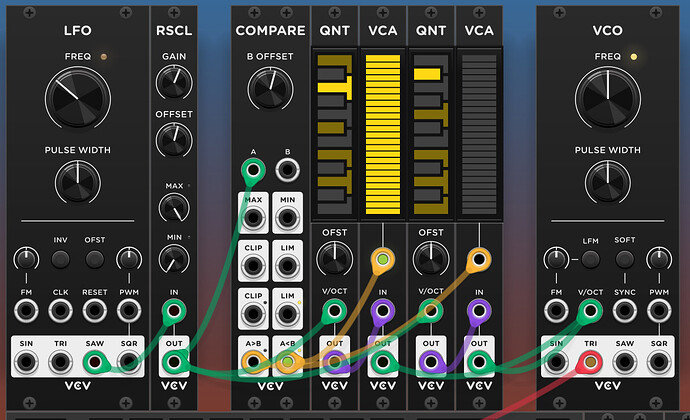This screenshot has height=420, width=690.
Task: Toggle the OFST button on the LFO
Action: 94,259
